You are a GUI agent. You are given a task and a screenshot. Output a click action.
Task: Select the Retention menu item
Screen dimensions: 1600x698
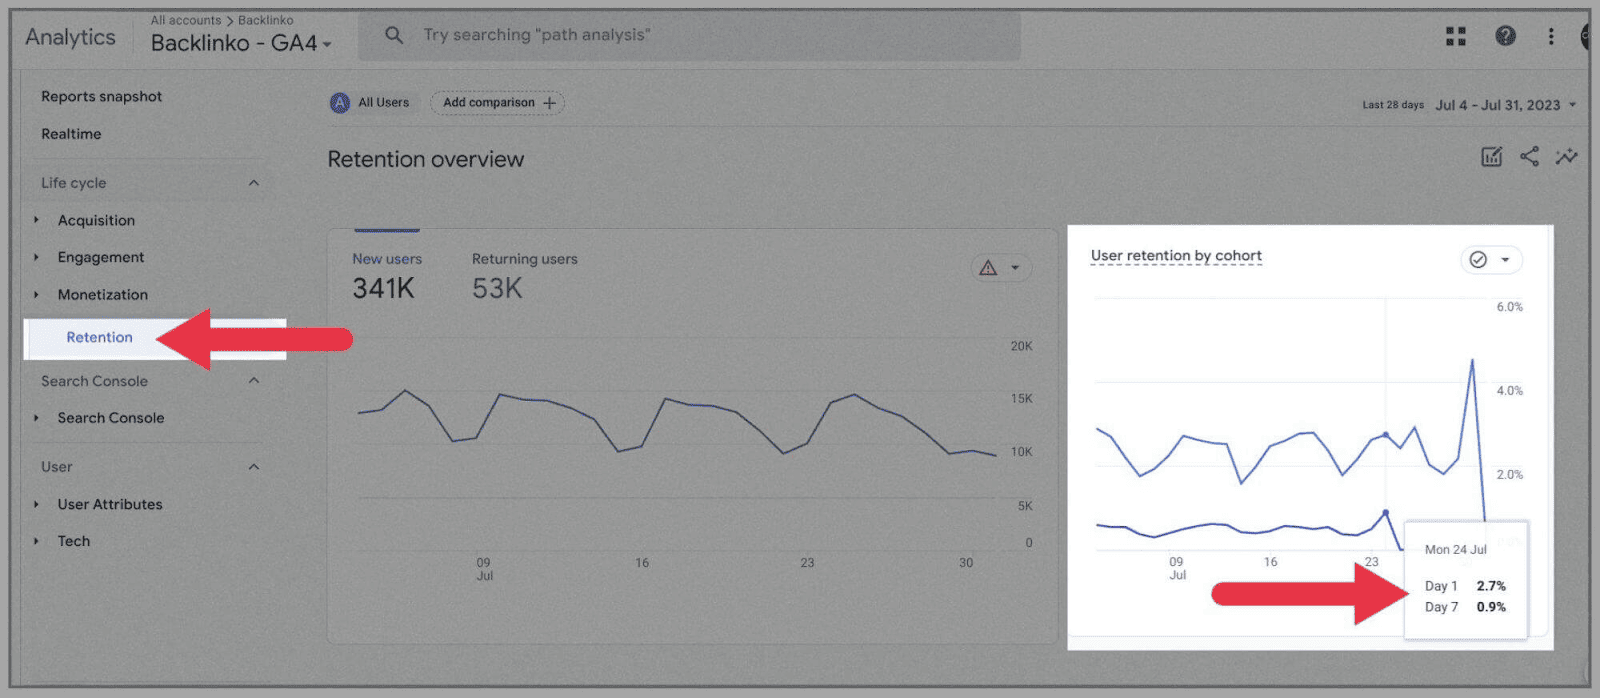pyautogui.click(x=99, y=338)
